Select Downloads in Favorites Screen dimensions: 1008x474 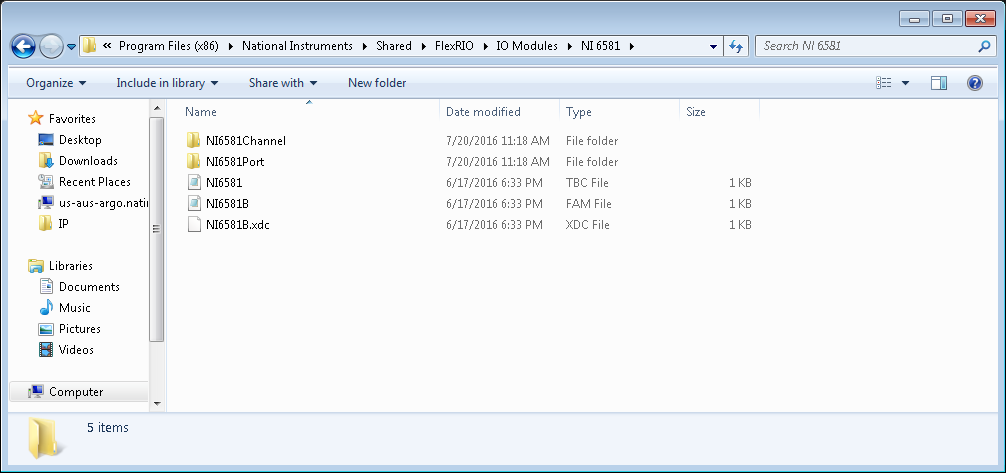[x=88, y=161]
